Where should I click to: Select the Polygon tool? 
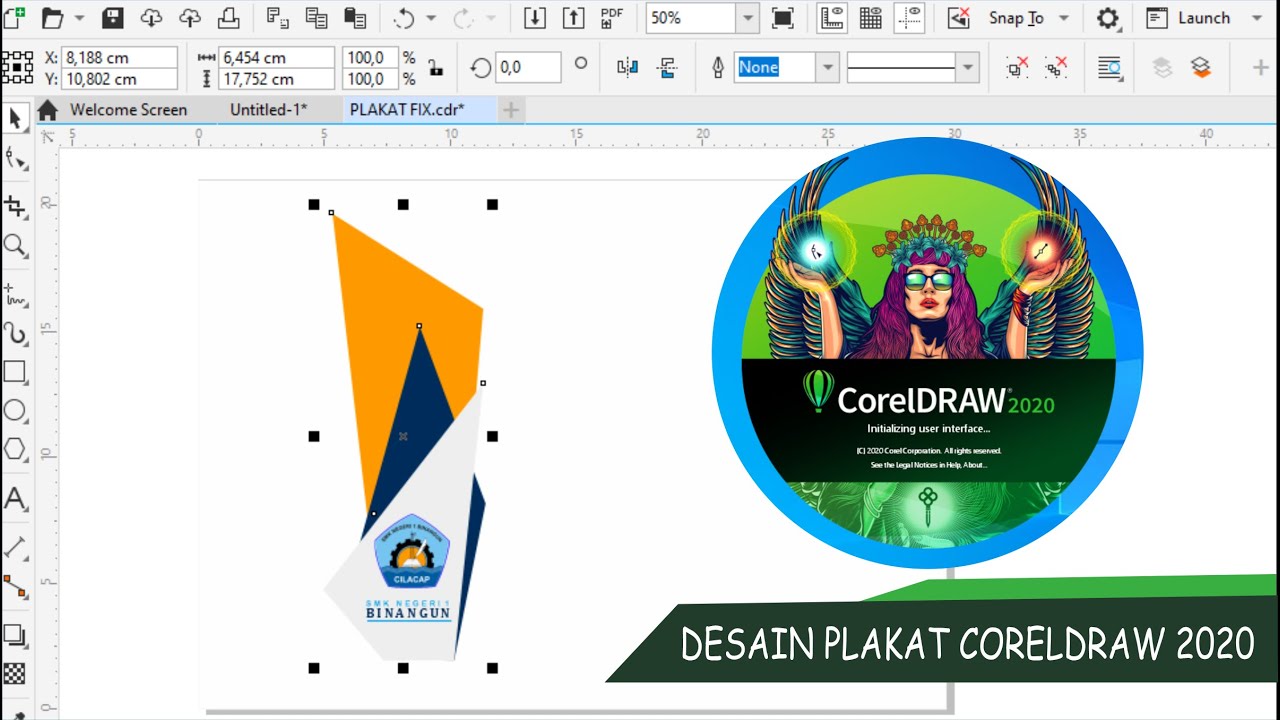click(15, 450)
